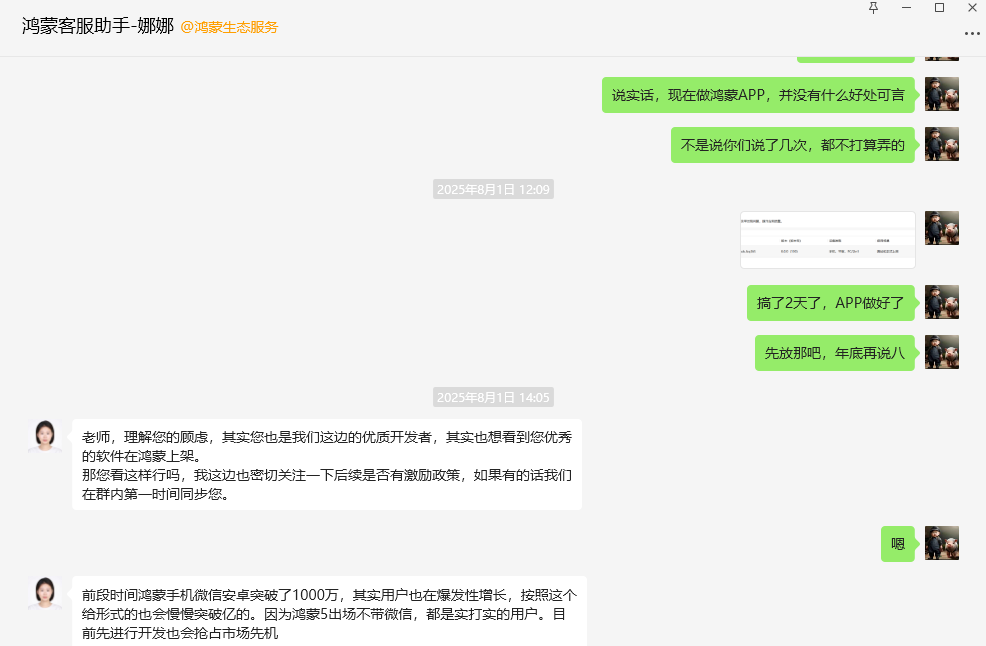This screenshot has width=986, height=646.
Task: Open sender avatar next to image message
Action: [x=941, y=228]
